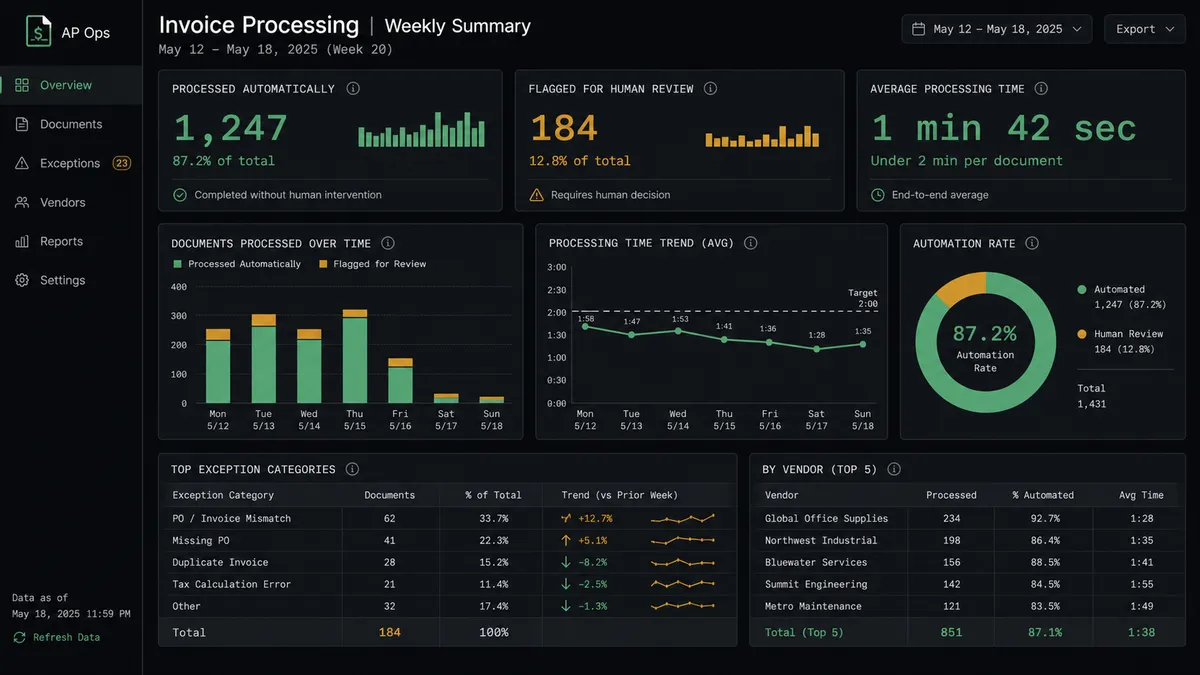Click the Human Review legend dot
The image size is (1200, 675).
point(1082,334)
